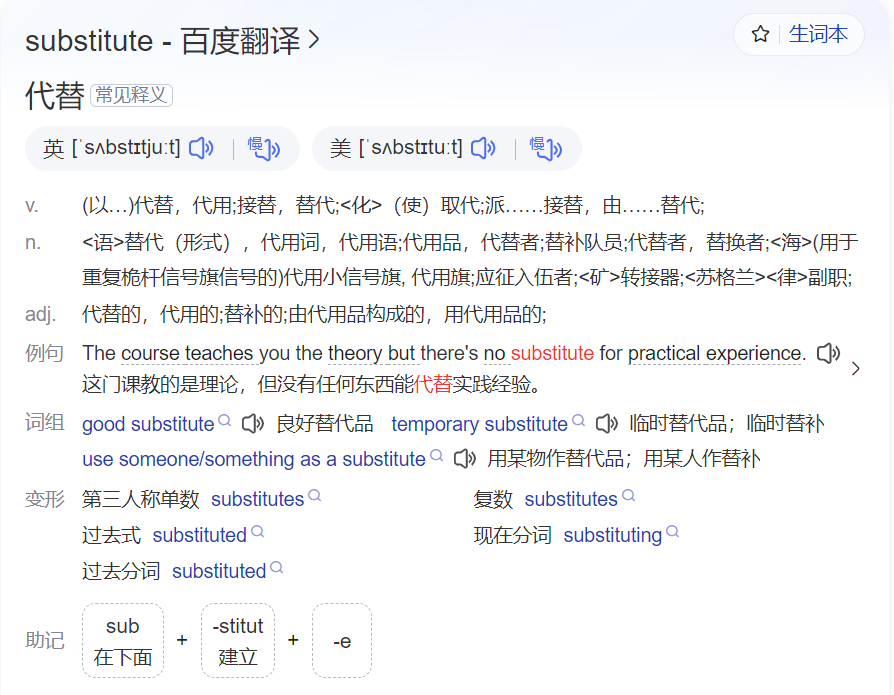Click the star icon beside 生词本
This screenshot has height=695, width=894.
click(760, 34)
